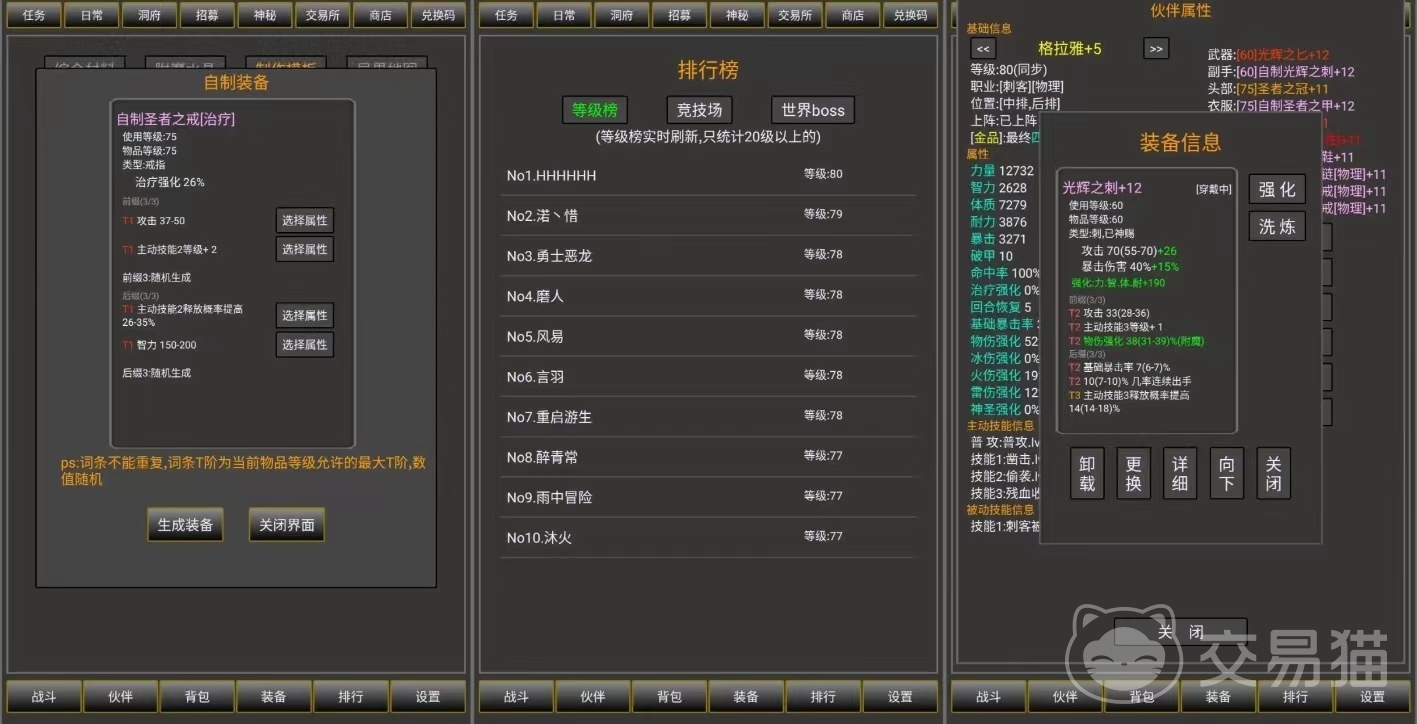This screenshot has height=724, width=1417.
Task: Switch to the 世界boss ranking
Action: [813, 110]
